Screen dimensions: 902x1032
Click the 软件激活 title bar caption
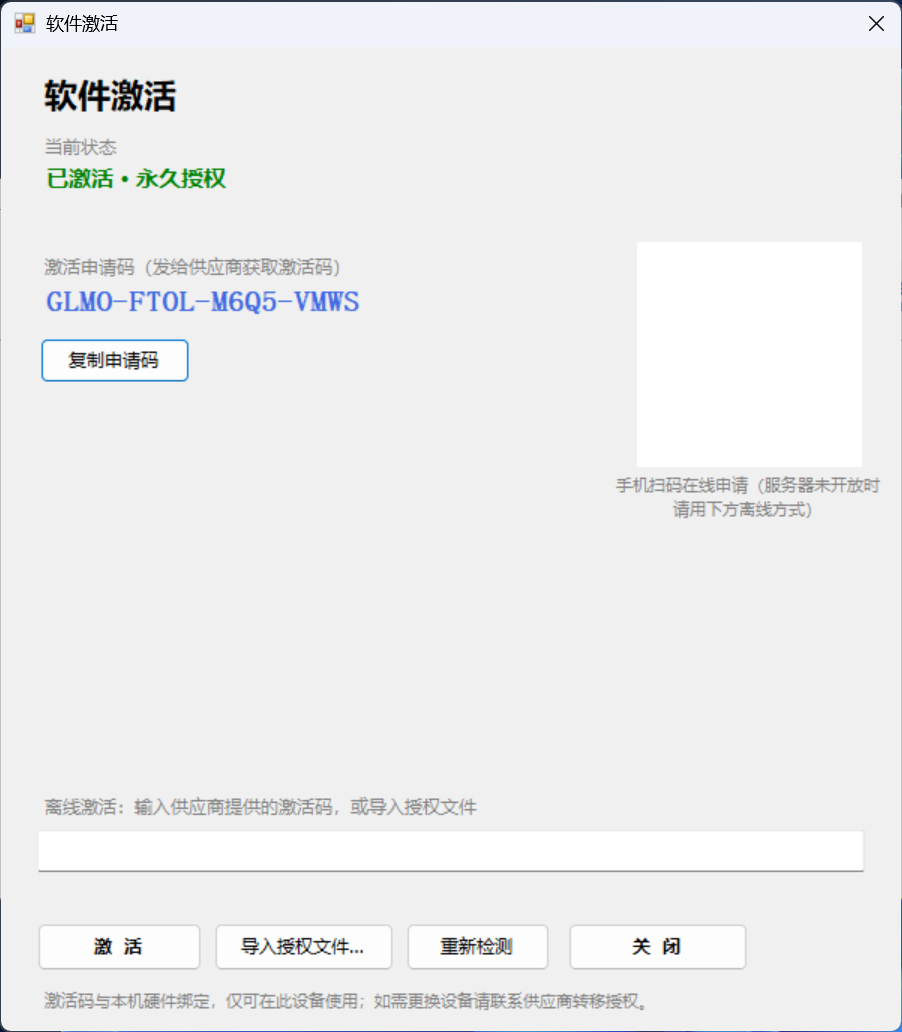coord(82,24)
